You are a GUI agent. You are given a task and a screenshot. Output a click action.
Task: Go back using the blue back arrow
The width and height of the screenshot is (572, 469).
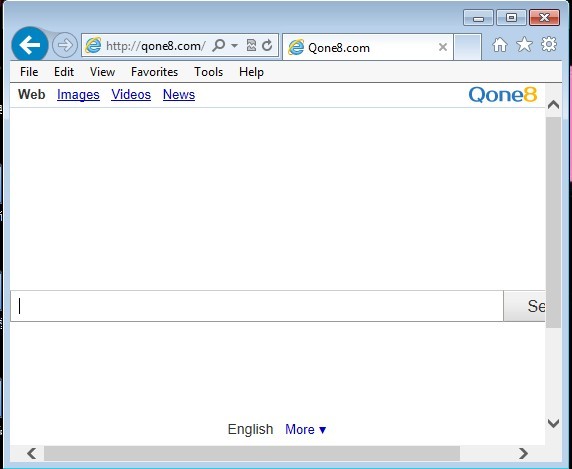coord(30,45)
